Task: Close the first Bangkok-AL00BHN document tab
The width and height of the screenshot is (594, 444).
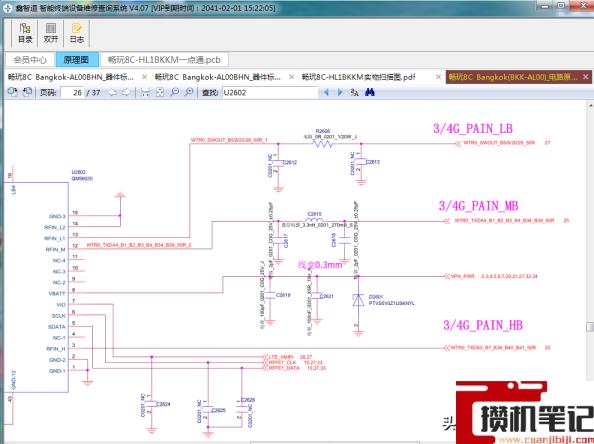Action: [x=144, y=77]
